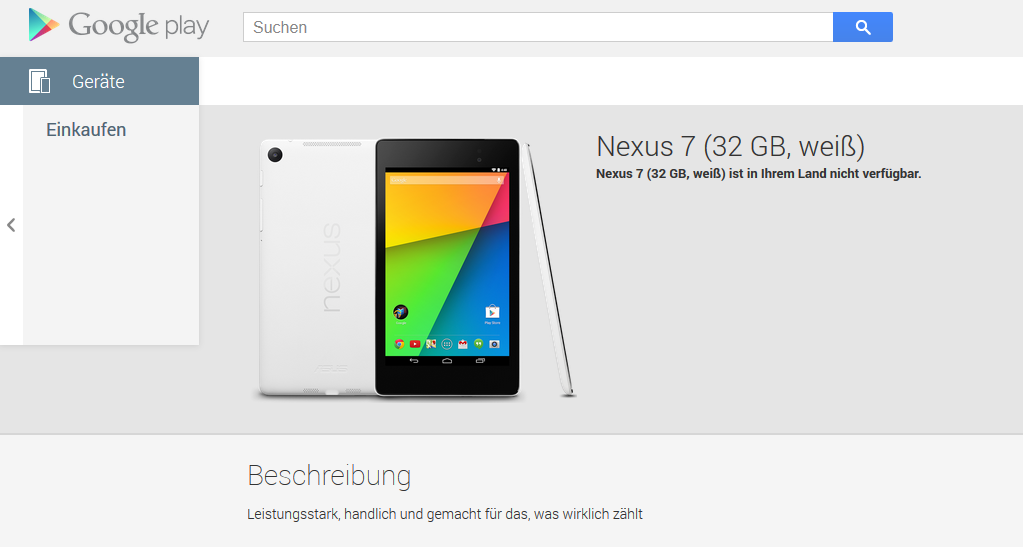Click the blue magnifier search button
Viewport: 1023px width, 547px height.
coord(863,27)
